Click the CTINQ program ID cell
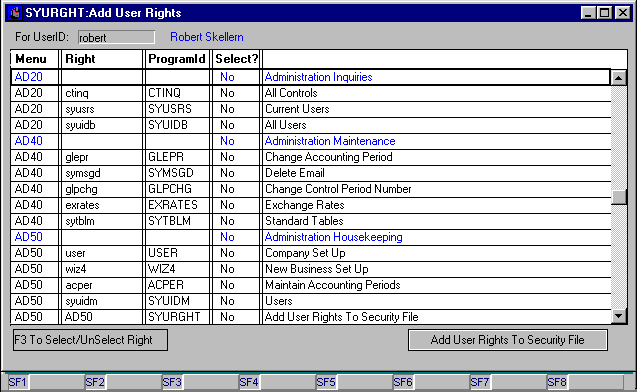 tap(177, 93)
